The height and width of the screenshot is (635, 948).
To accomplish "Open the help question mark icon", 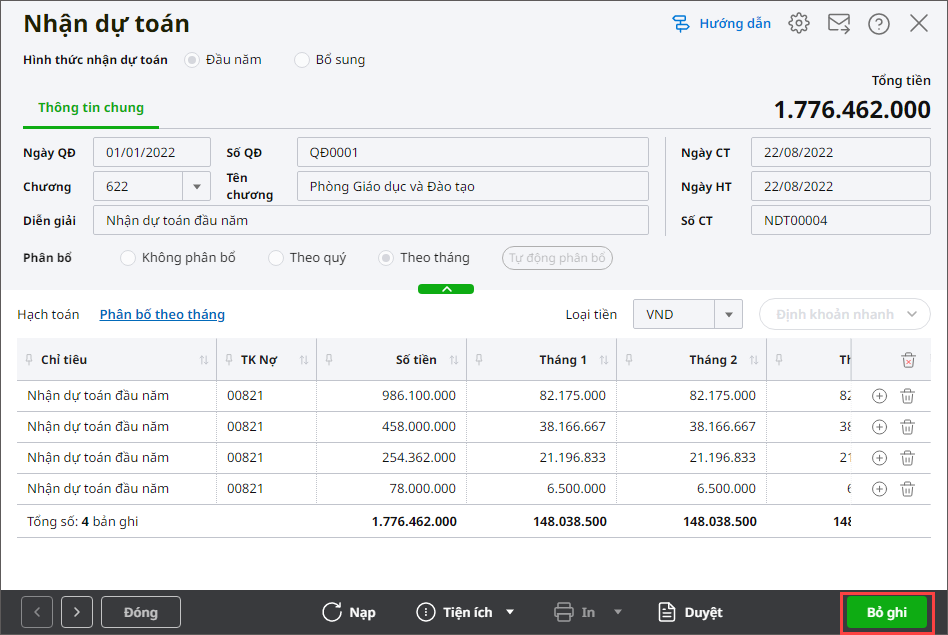I will tap(879, 24).
